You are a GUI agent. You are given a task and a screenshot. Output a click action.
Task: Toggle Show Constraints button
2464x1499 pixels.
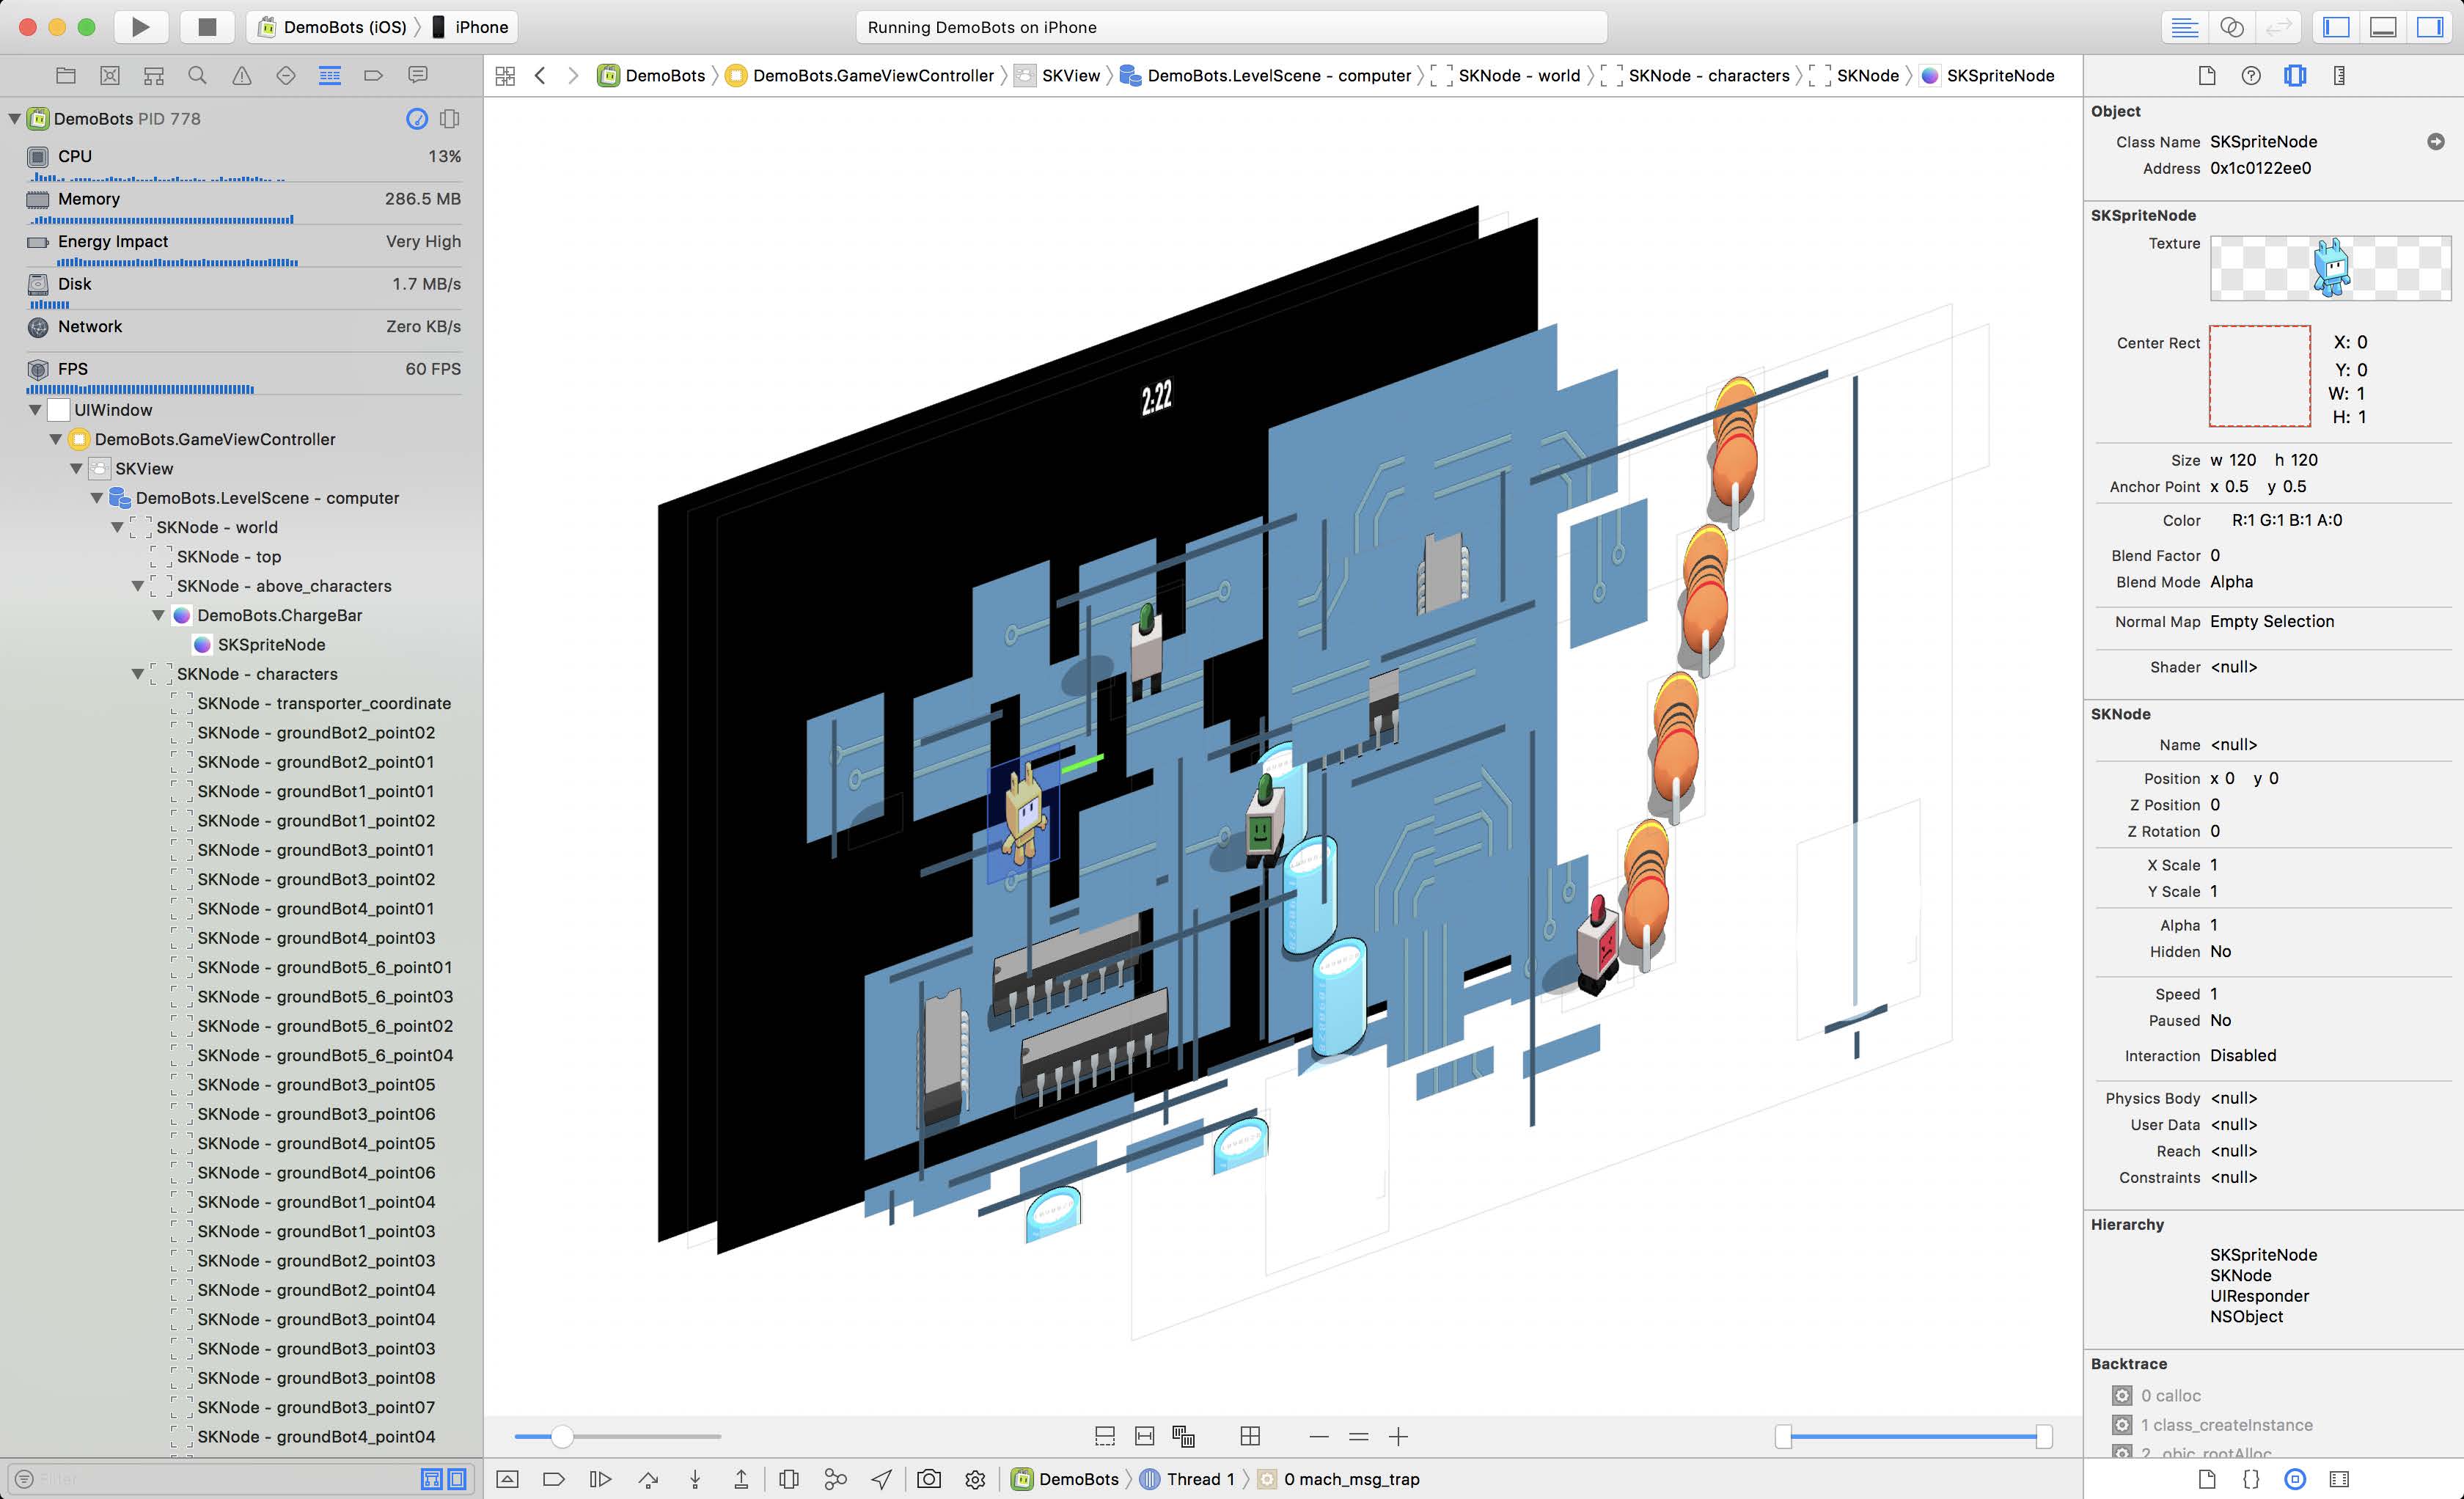tap(1145, 1437)
